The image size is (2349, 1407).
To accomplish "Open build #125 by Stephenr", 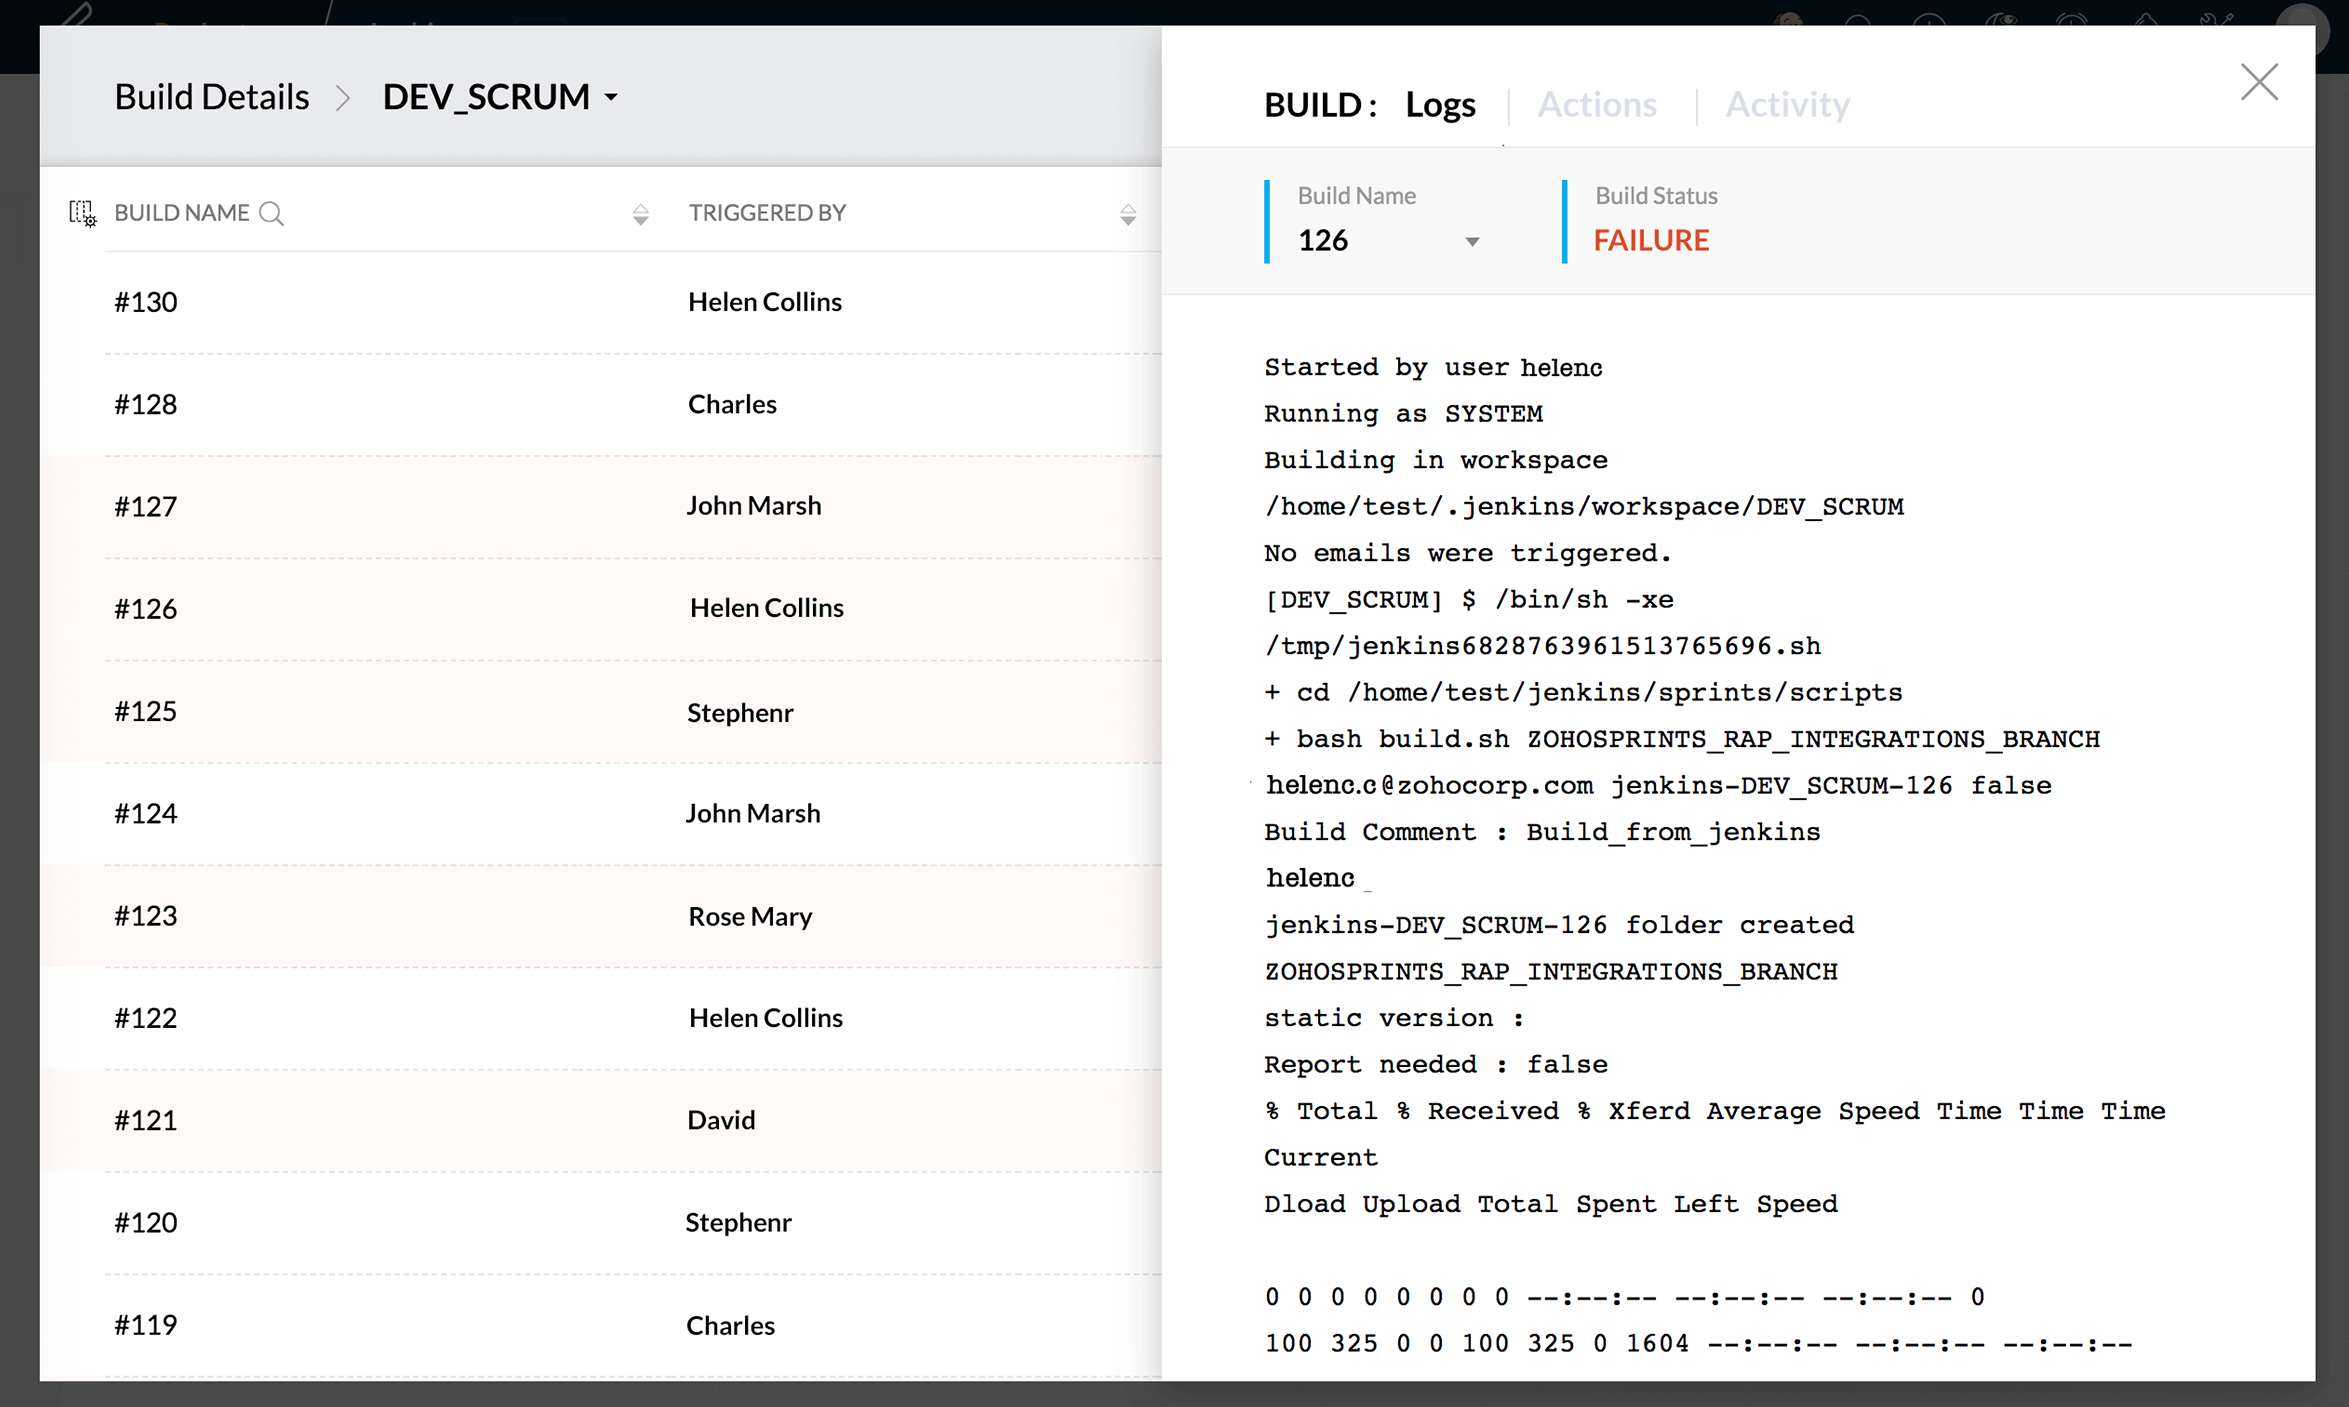I will point(146,711).
